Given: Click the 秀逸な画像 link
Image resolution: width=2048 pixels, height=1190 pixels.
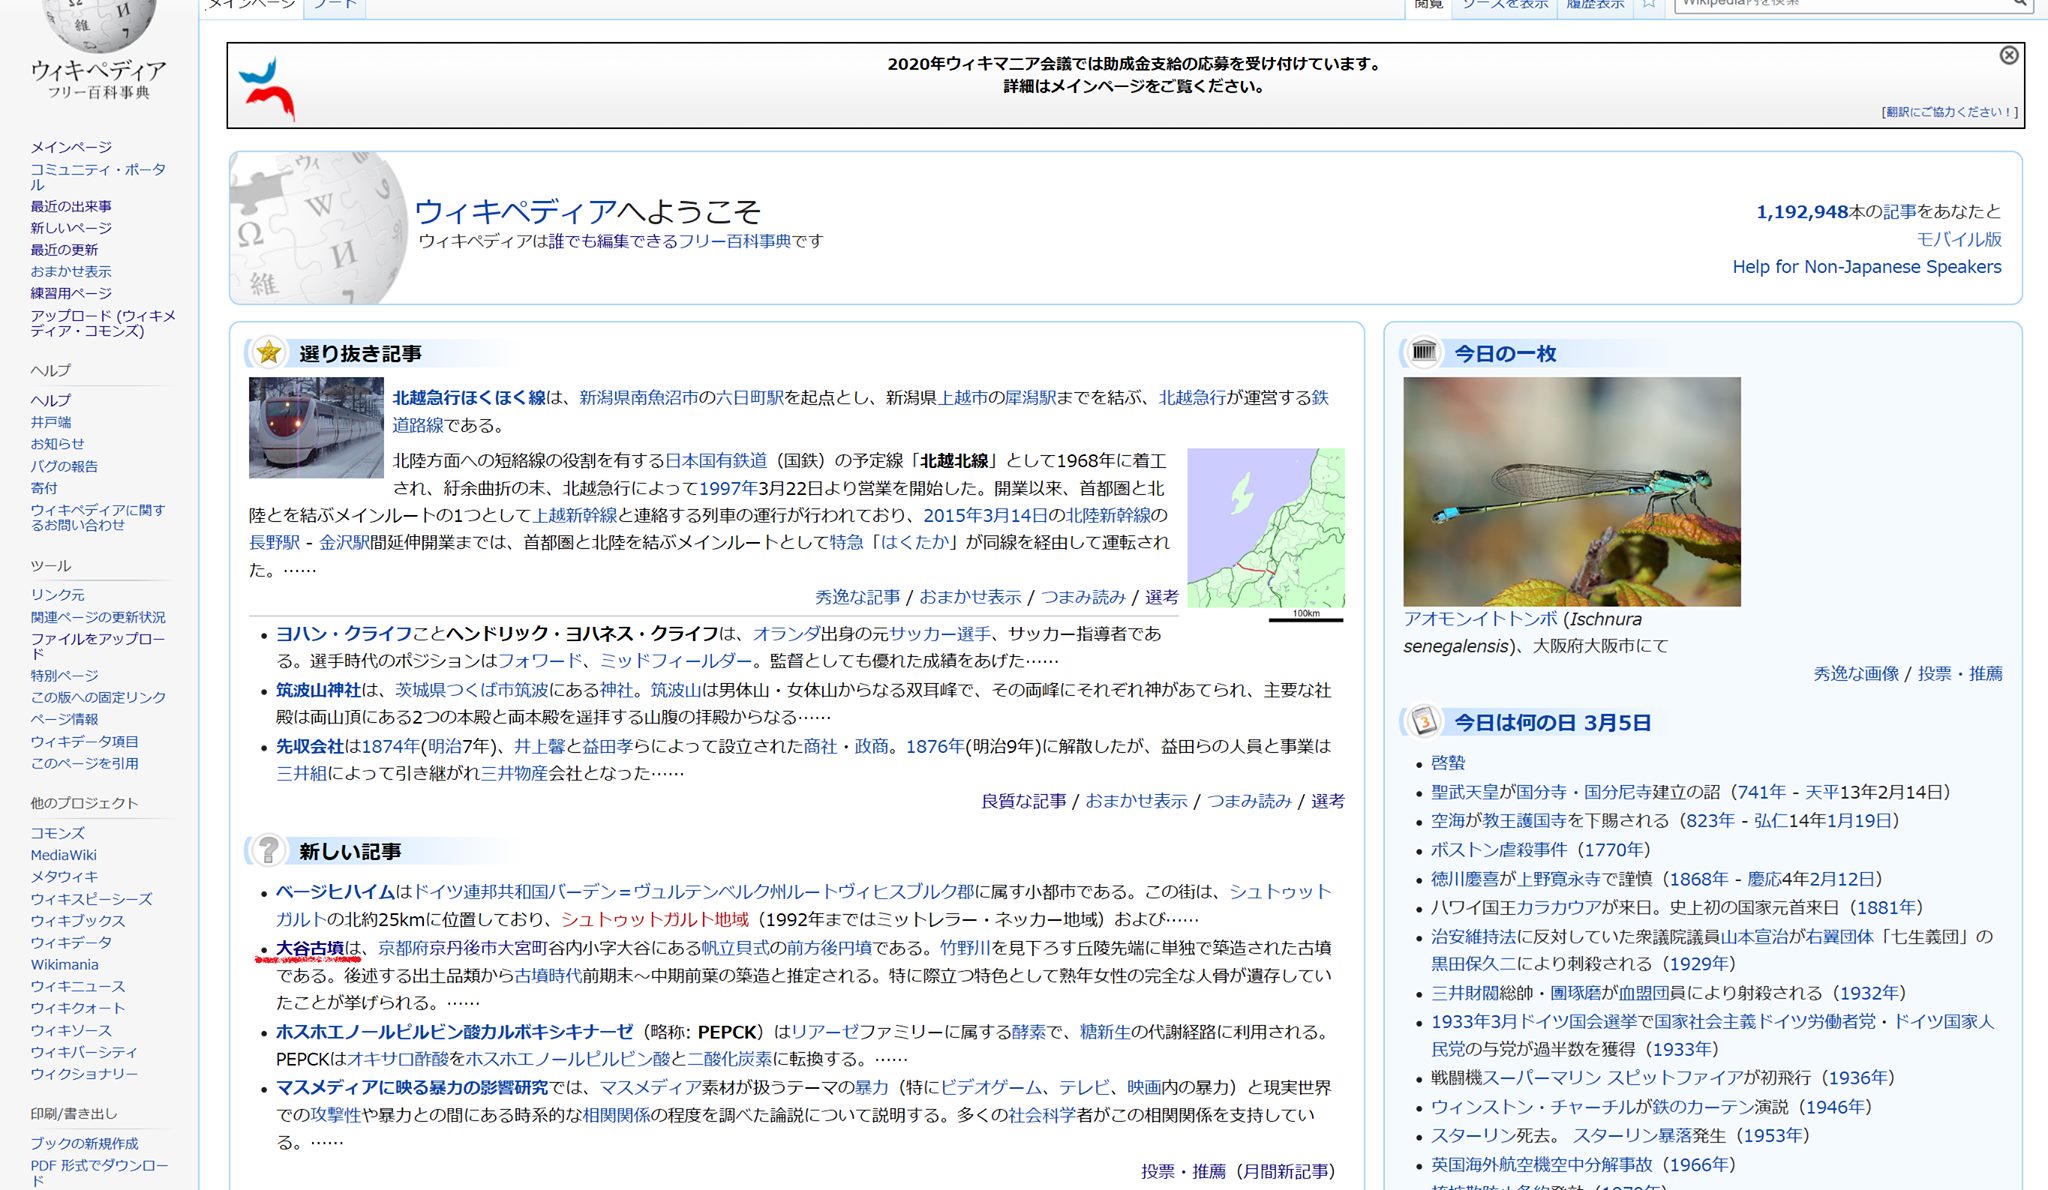Looking at the screenshot, I should tap(1856, 674).
